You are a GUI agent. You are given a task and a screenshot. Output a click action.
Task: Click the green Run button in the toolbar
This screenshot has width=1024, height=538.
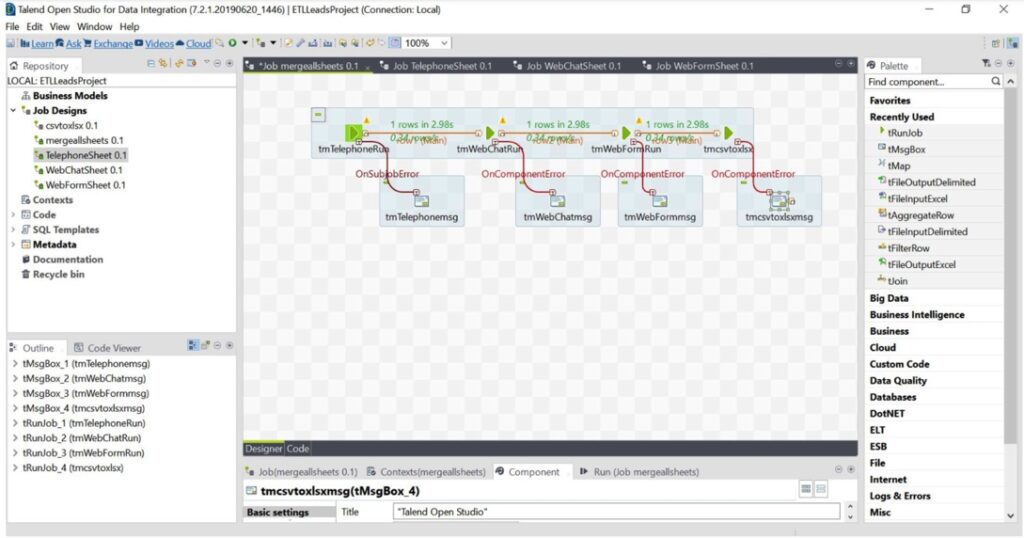232,43
